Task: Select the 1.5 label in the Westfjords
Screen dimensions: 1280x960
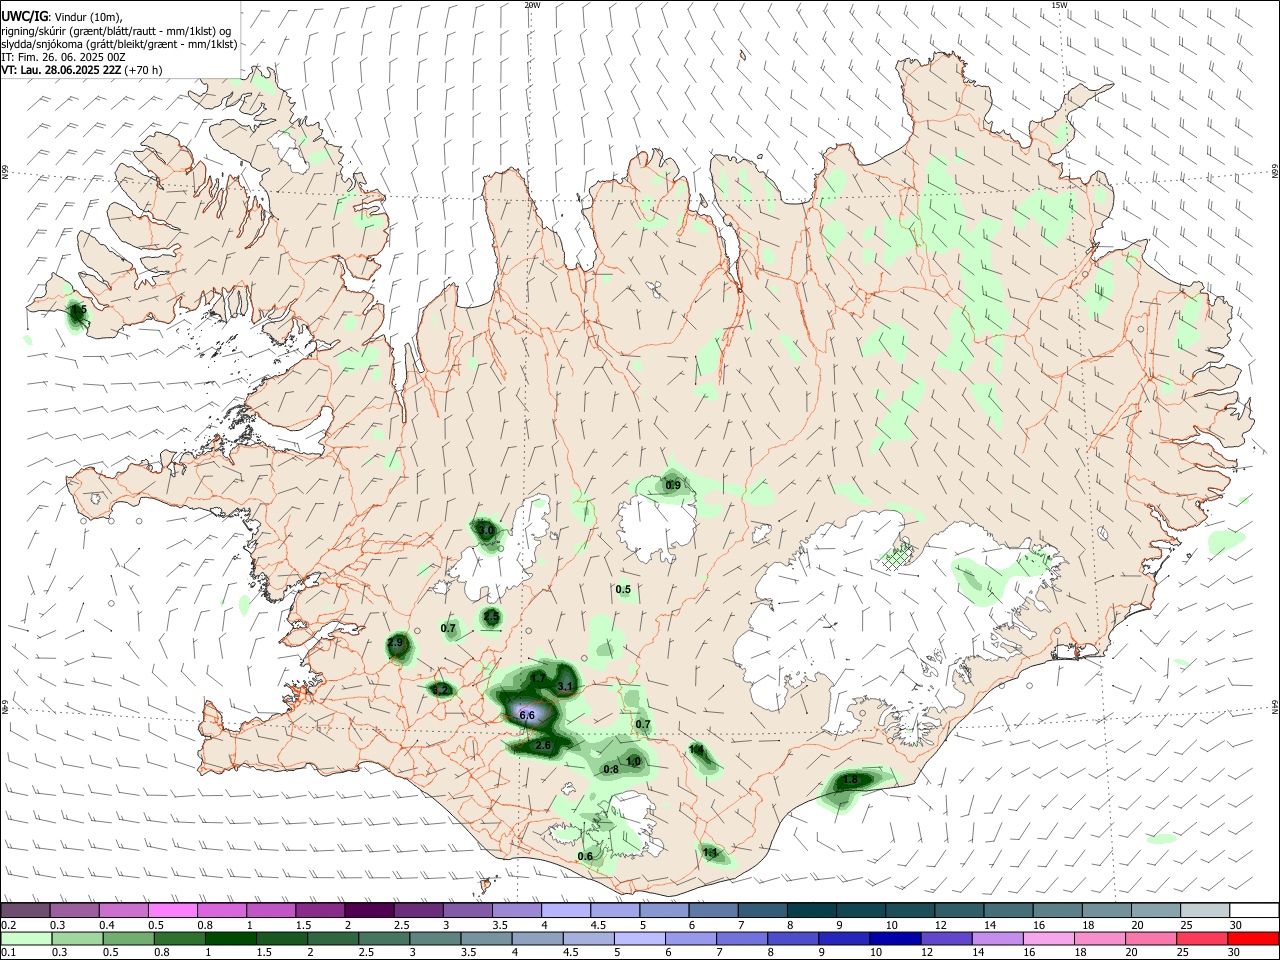Action: 78,312
